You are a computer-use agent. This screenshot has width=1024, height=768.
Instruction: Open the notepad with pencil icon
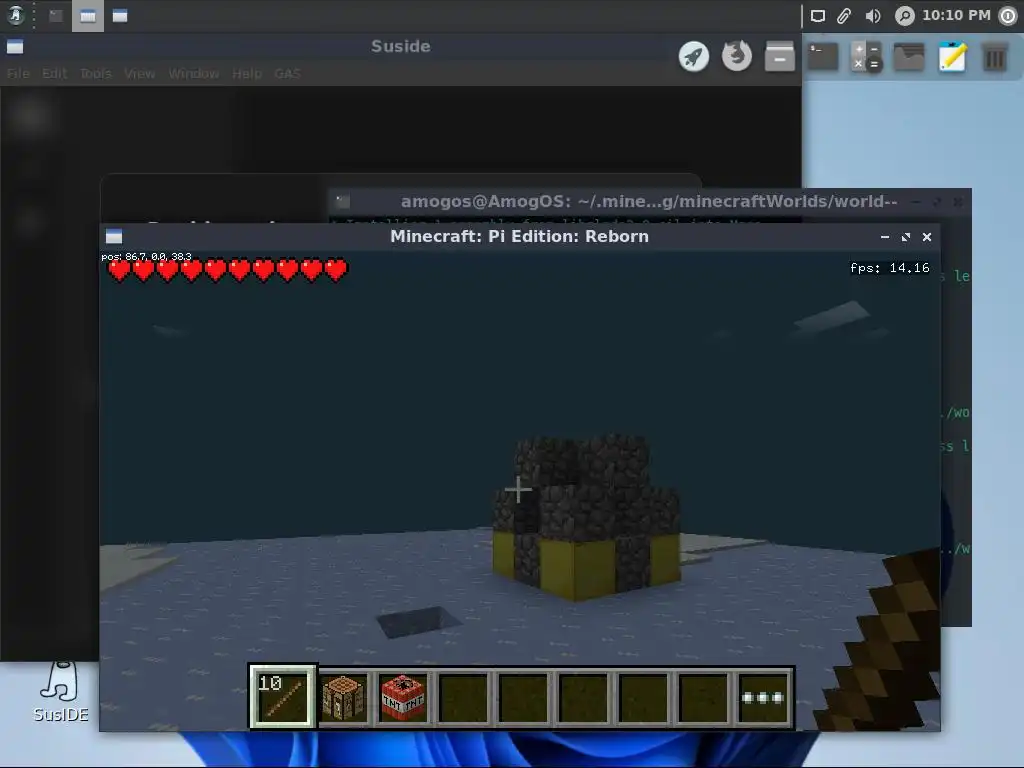(952, 57)
